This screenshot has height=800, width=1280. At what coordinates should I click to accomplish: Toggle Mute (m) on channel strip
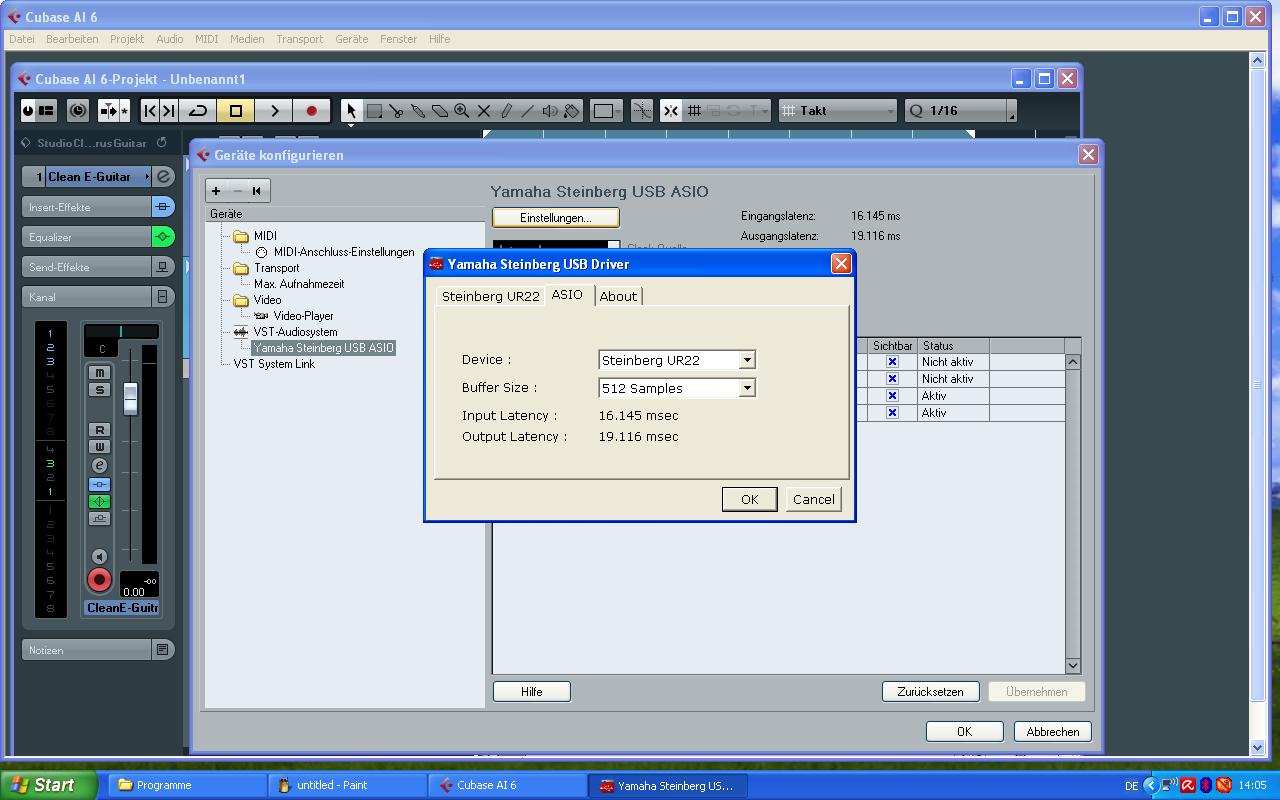[x=99, y=373]
